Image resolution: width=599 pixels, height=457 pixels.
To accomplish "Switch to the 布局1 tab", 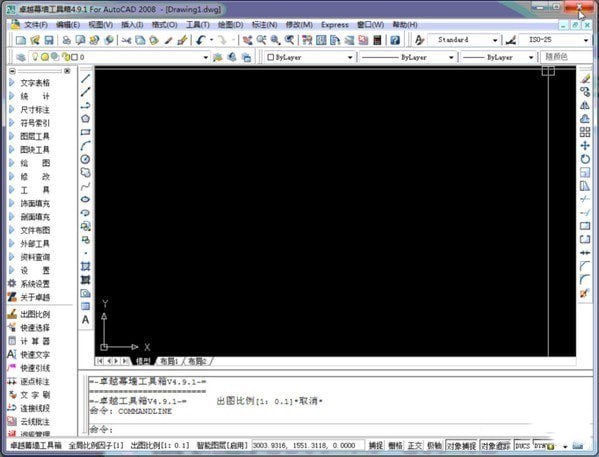I will click(169, 361).
